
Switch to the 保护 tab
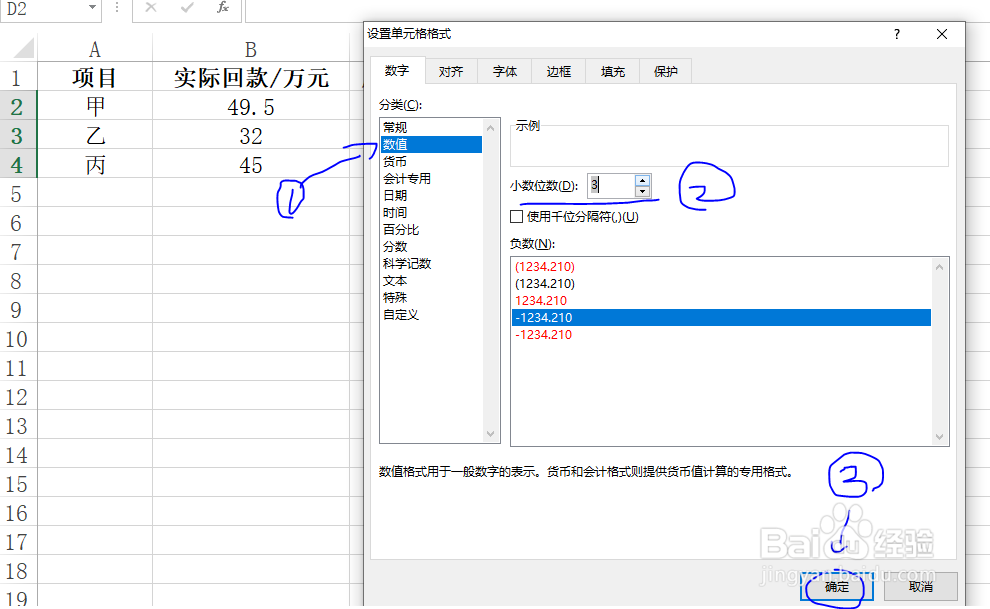pos(665,71)
